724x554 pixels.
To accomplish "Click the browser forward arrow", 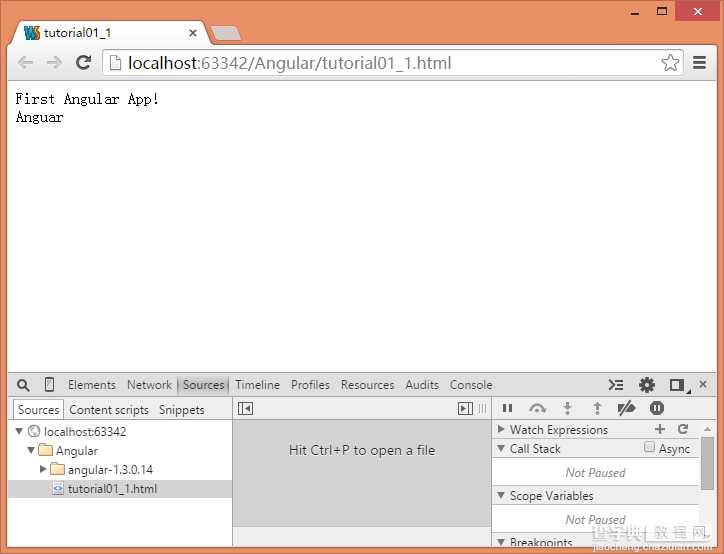I will [54, 62].
